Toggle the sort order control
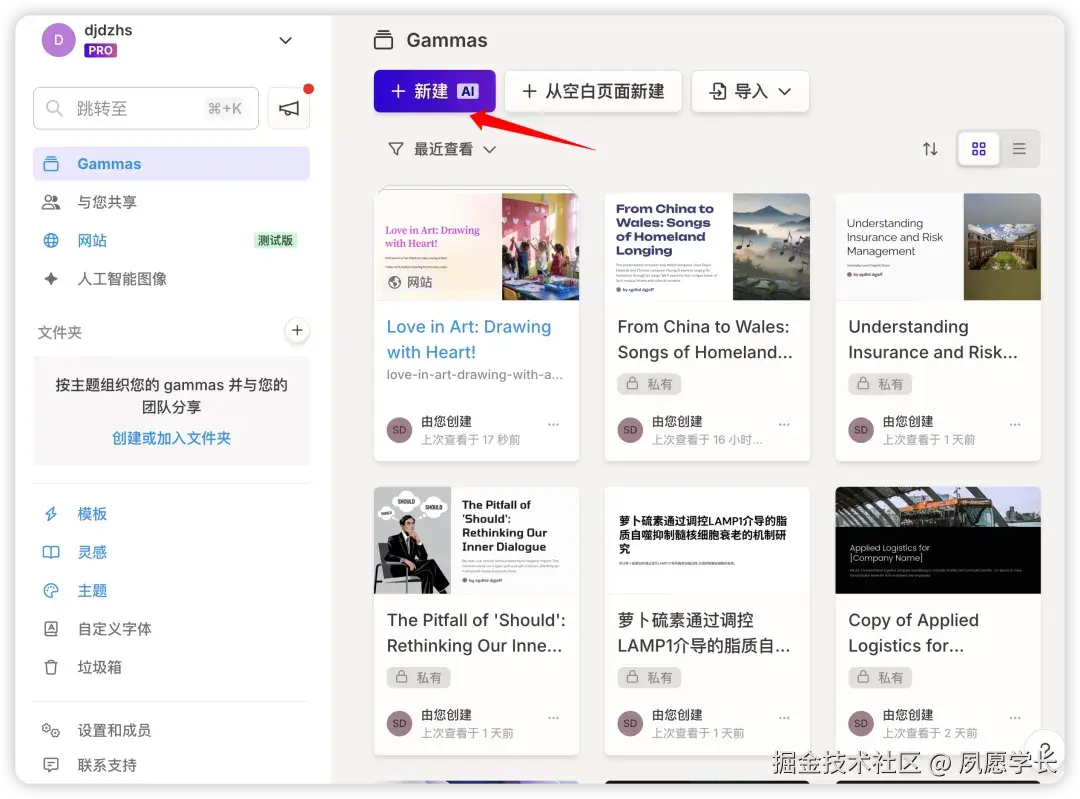Image resolution: width=1080 pixels, height=799 pixels. tap(931, 148)
